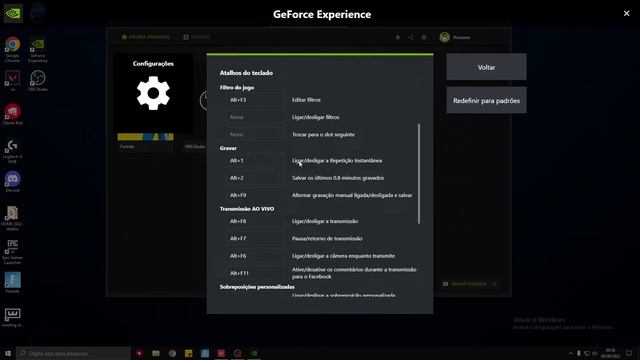Screen dimensions: 640x360
Task: Open Fortnite desktop shortcut
Action: (x=12, y=282)
